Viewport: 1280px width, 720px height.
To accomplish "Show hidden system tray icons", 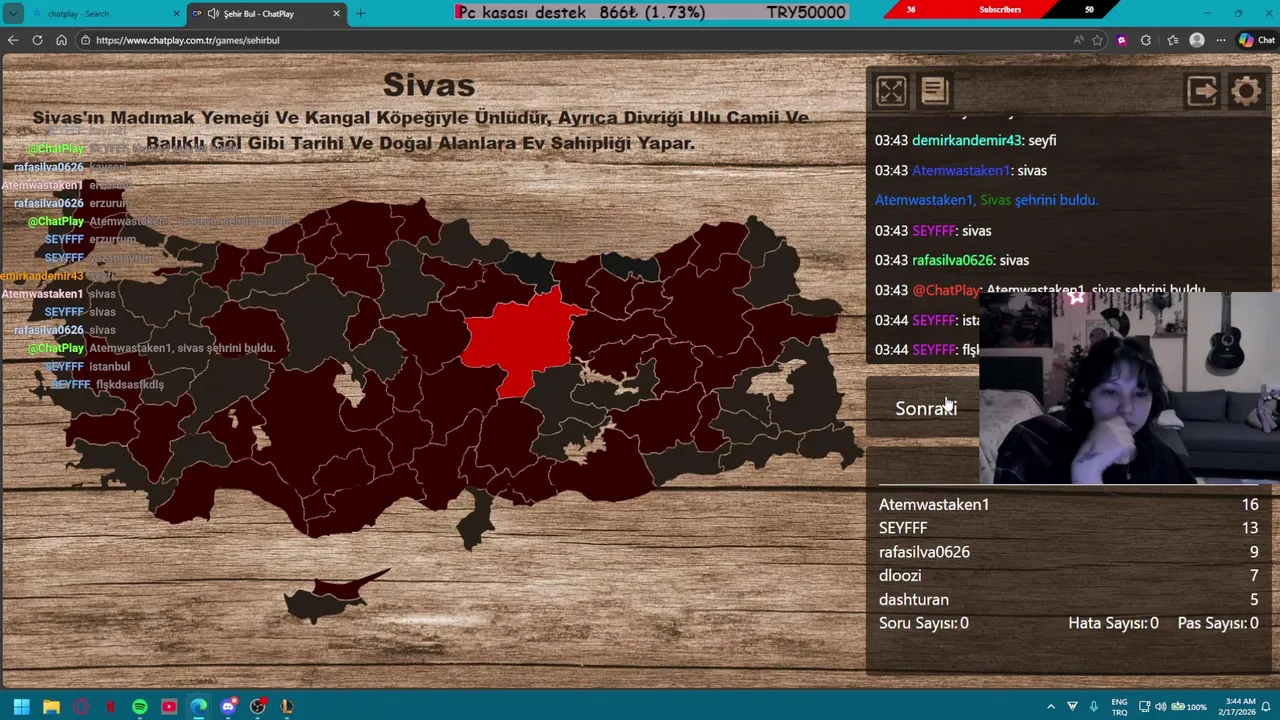I will pyautogui.click(x=1051, y=706).
